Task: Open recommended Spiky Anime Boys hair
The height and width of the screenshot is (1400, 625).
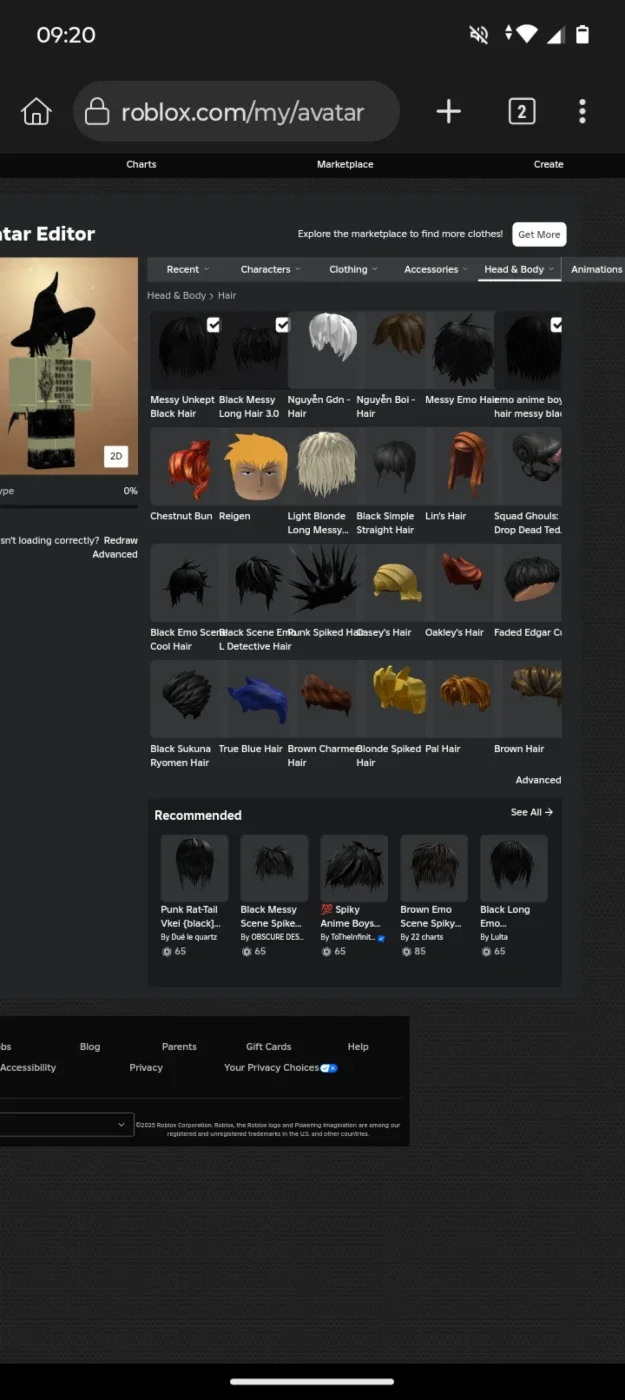Action: (354, 868)
